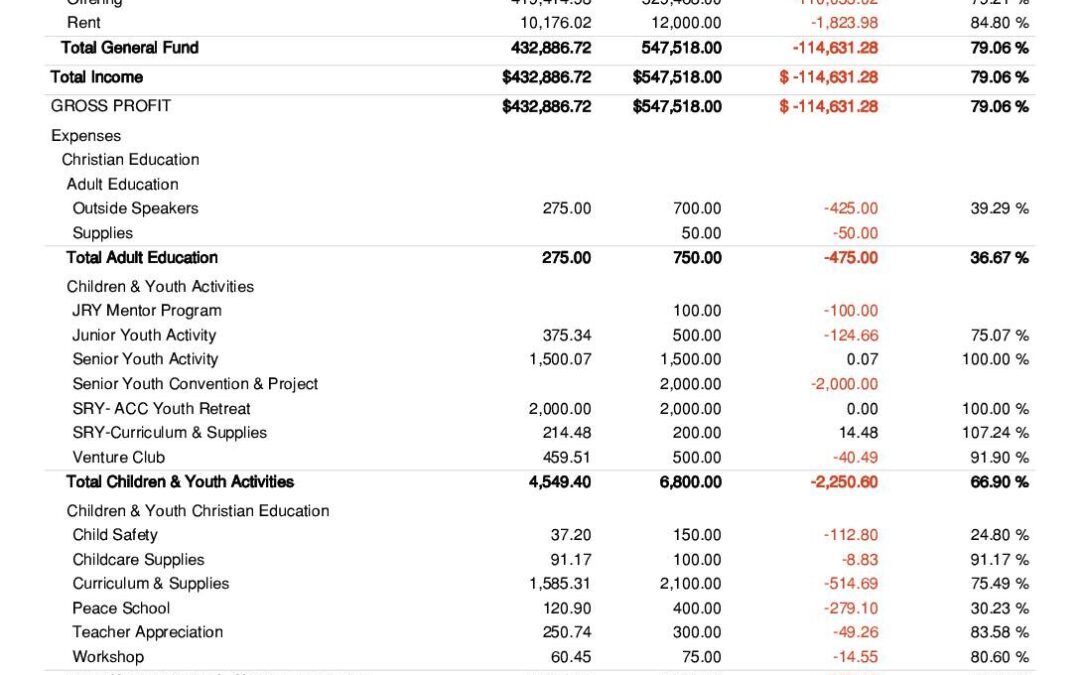The height and width of the screenshot is (675, 1080).
Task: Select the 'SRY-Curriculum & Supplies' row label
Action: 169,433
